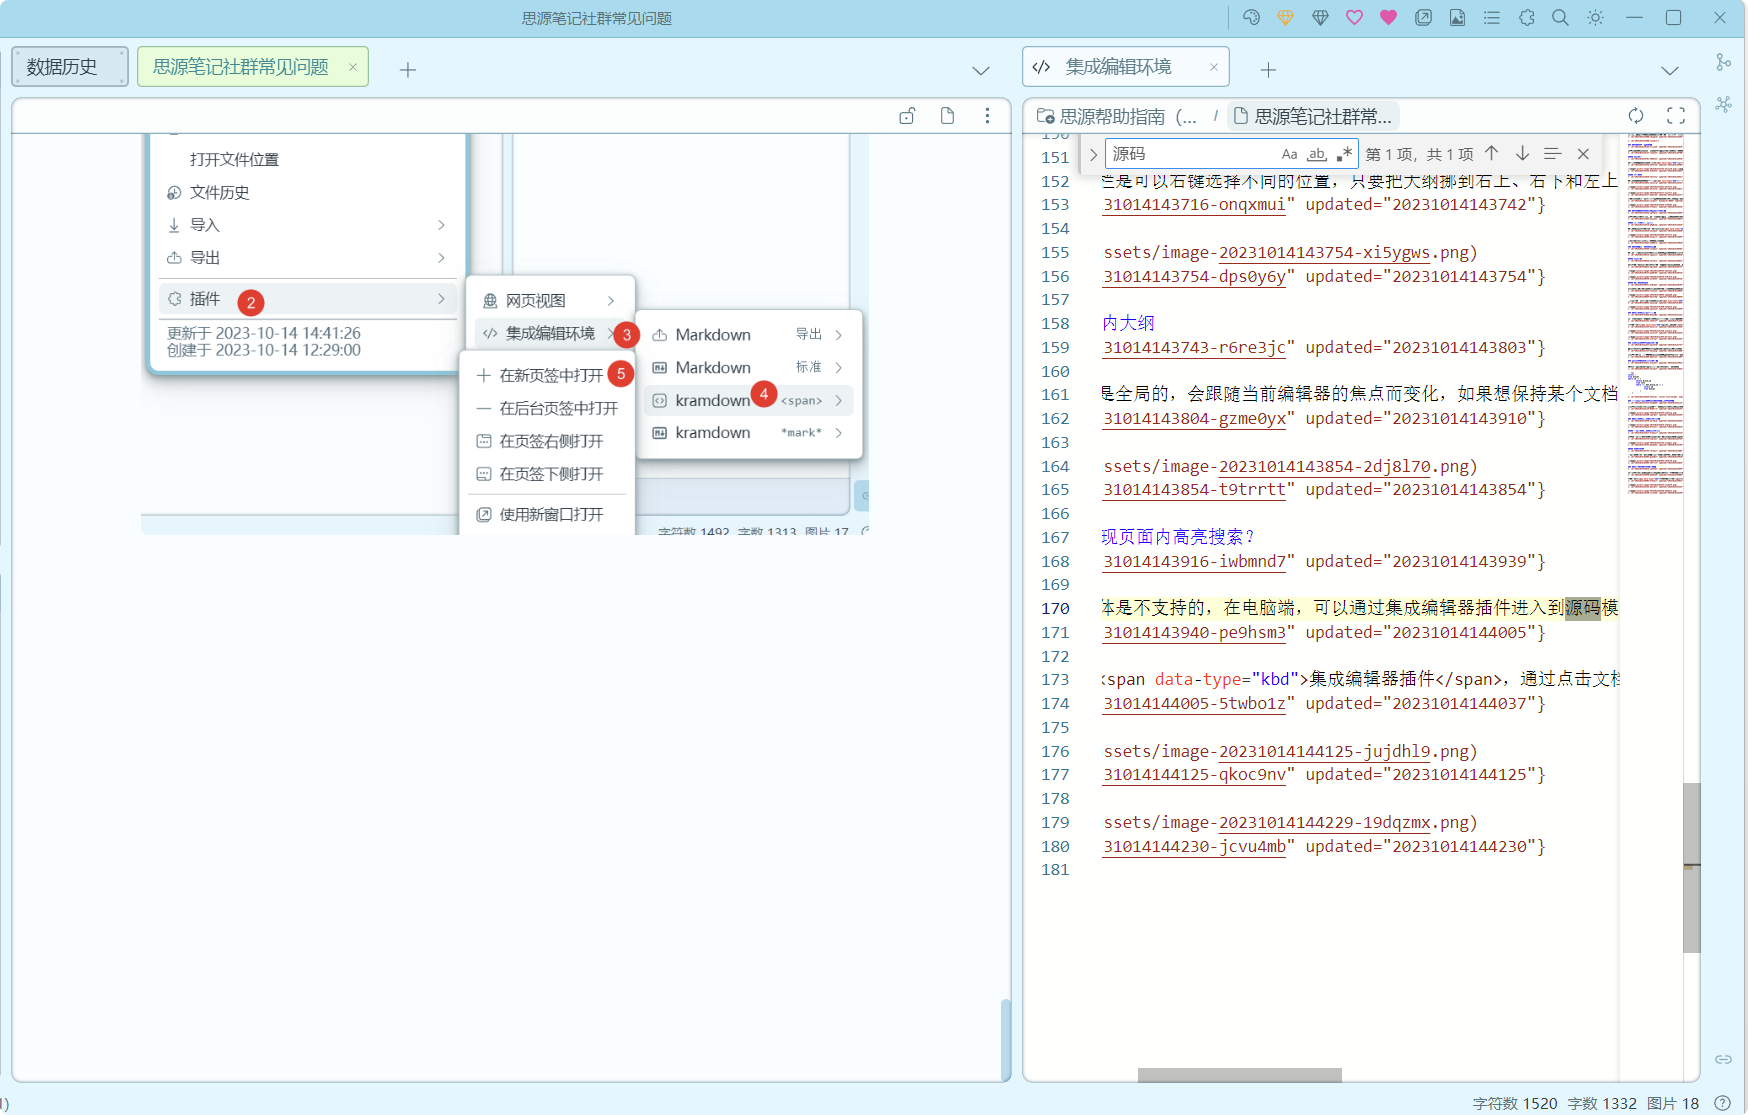Screen dimensions: 1748x1115
Task: Open the document three-dot more menu
Action: tap(987, 116)
